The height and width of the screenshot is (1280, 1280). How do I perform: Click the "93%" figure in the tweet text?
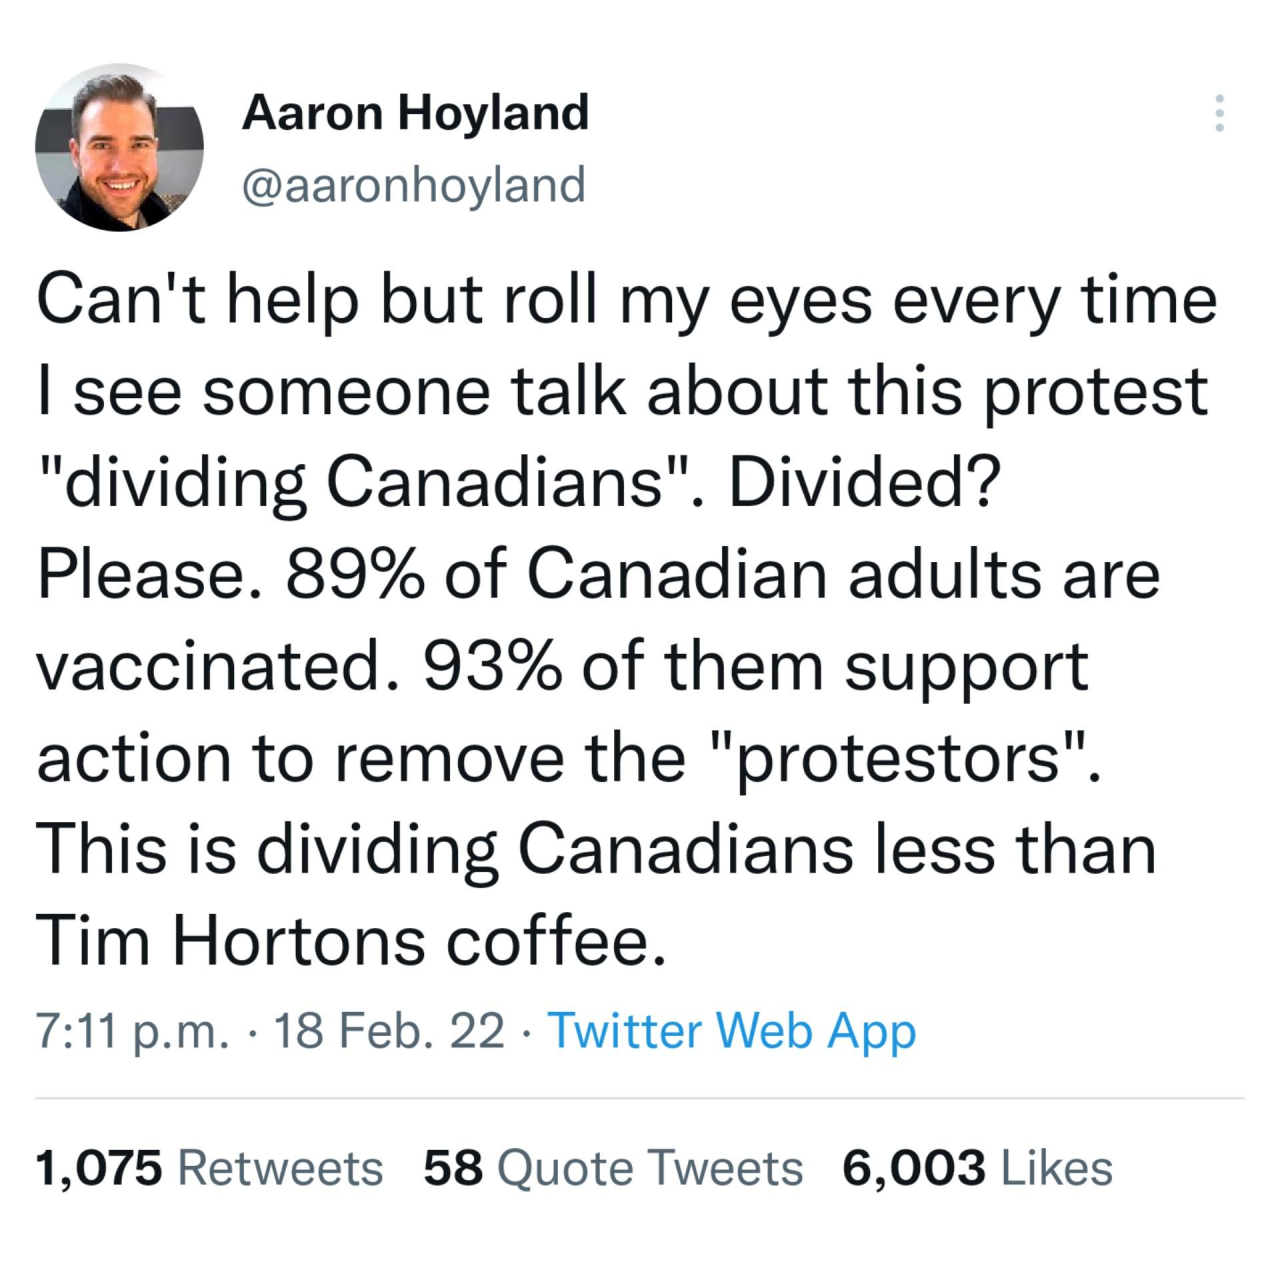click(491, 667)
